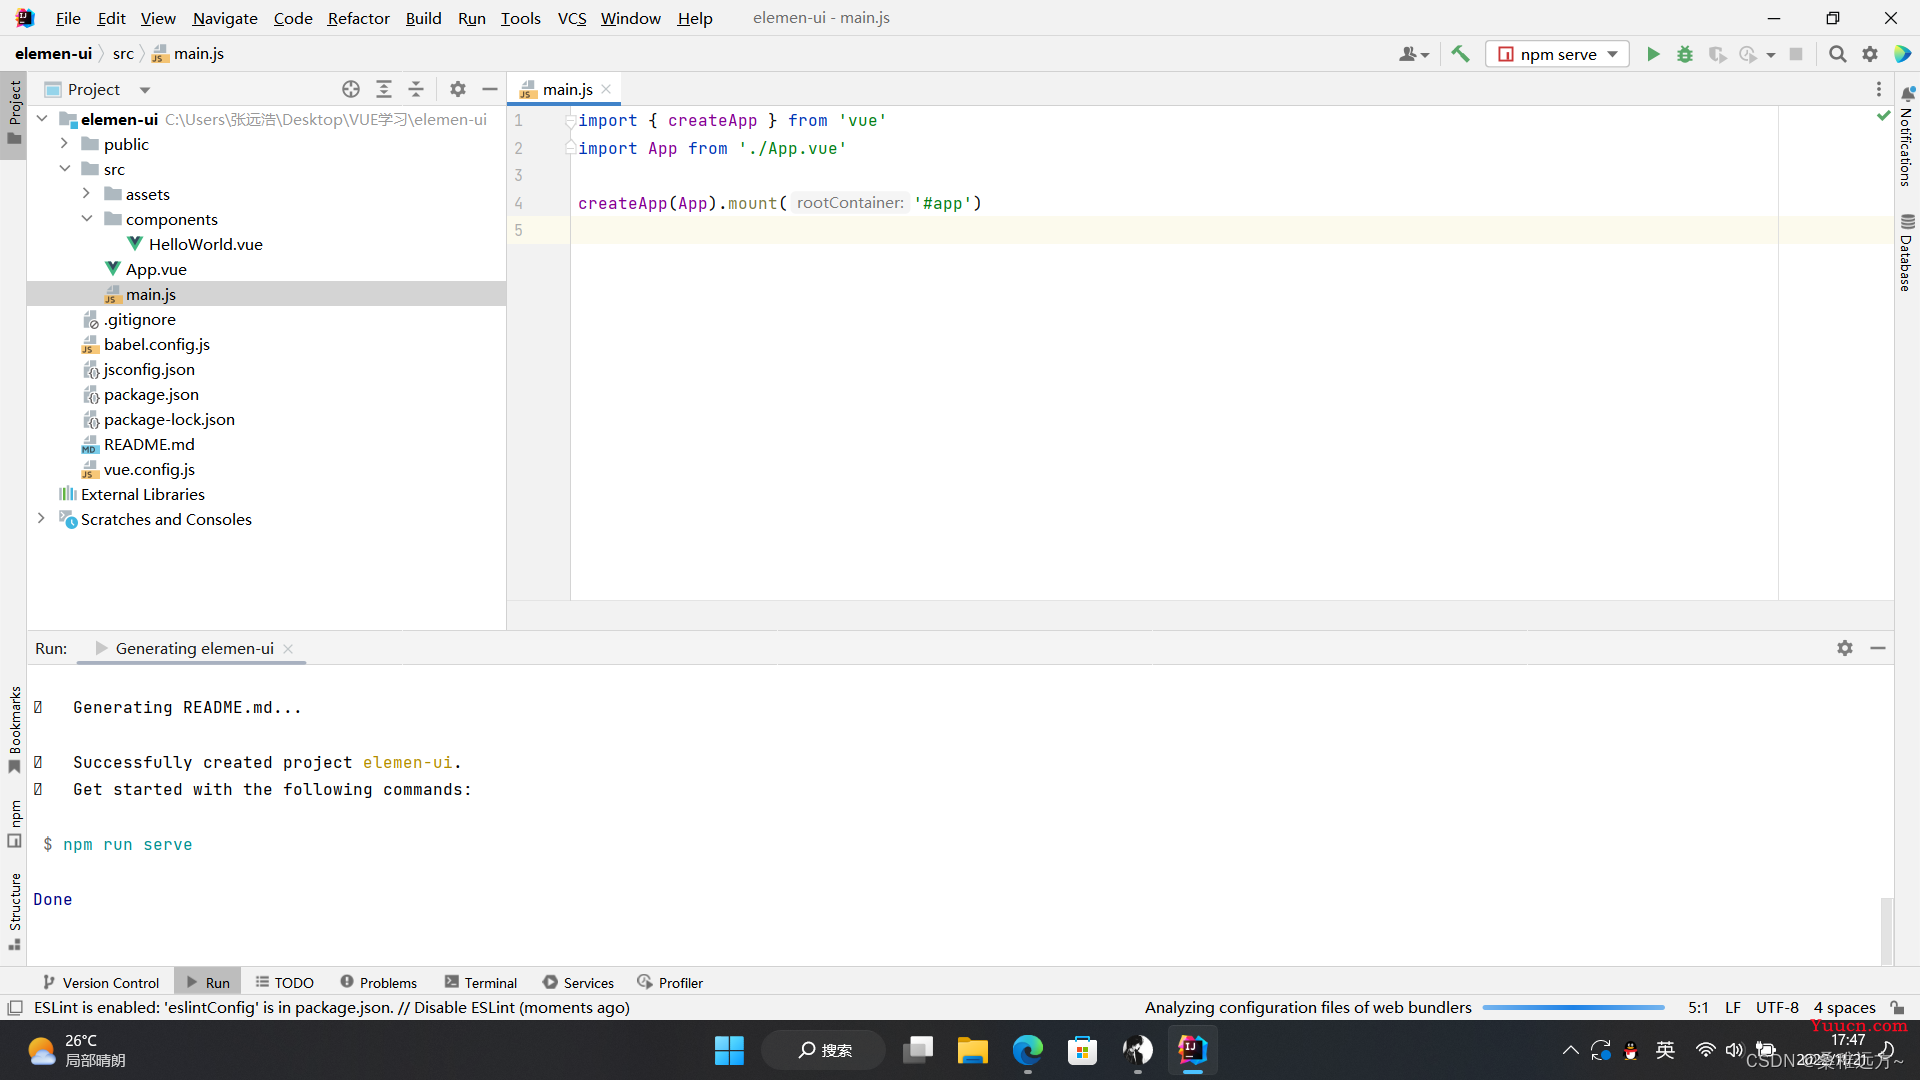Toggle the Structure side tool window

coord(14,912)
